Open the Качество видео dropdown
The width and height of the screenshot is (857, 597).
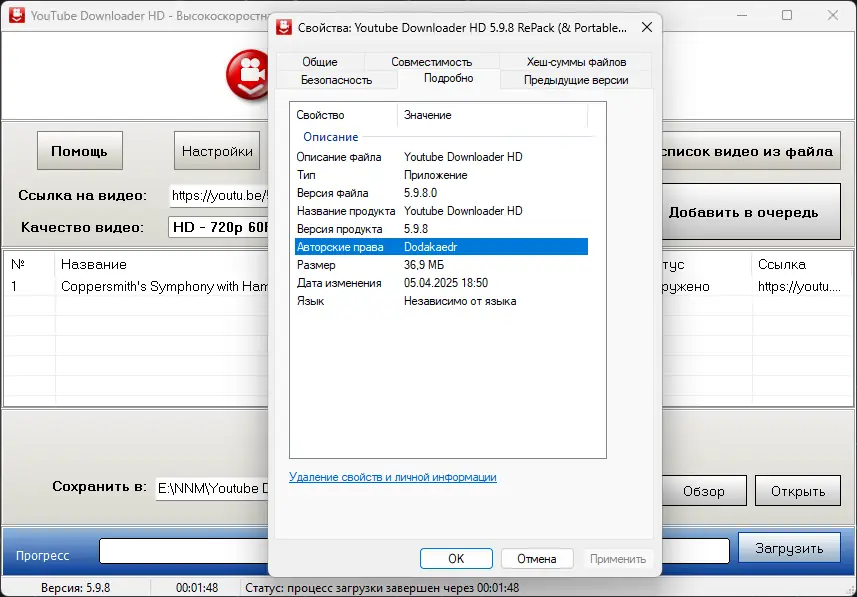[219, 227]
